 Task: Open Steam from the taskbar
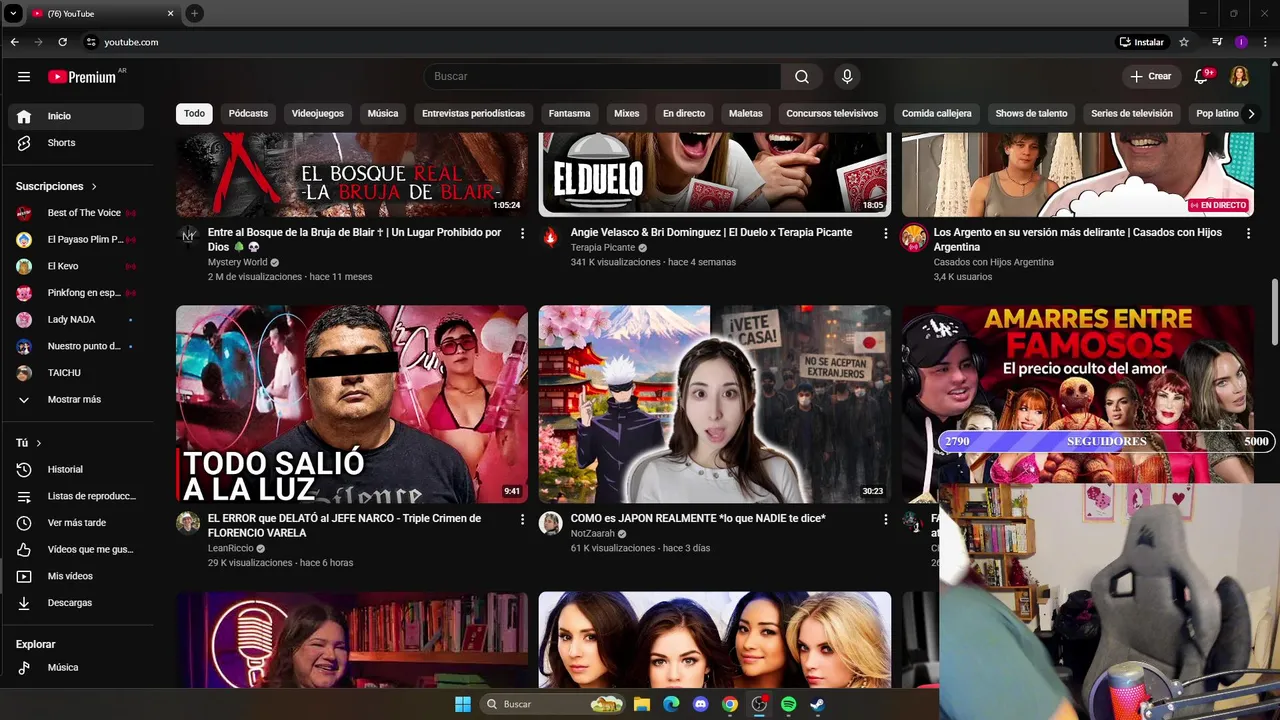pos(817,704)
